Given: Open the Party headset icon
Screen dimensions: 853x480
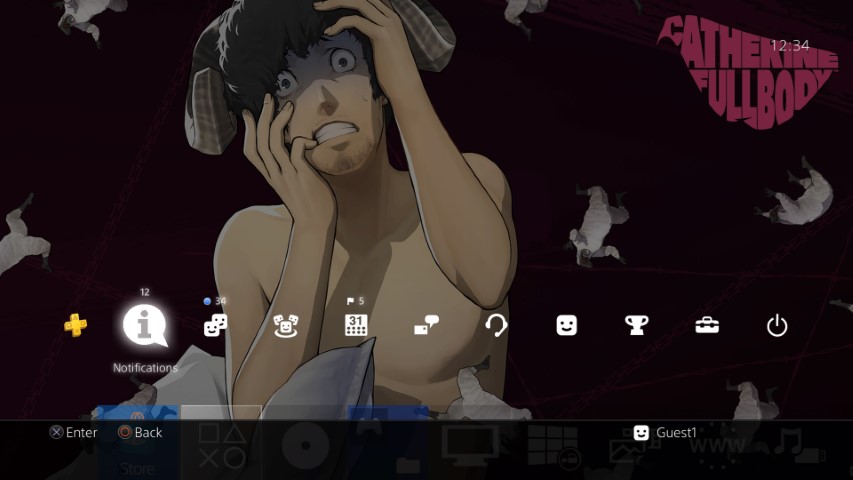Looking at the screenshot, I should click(496, 325).
